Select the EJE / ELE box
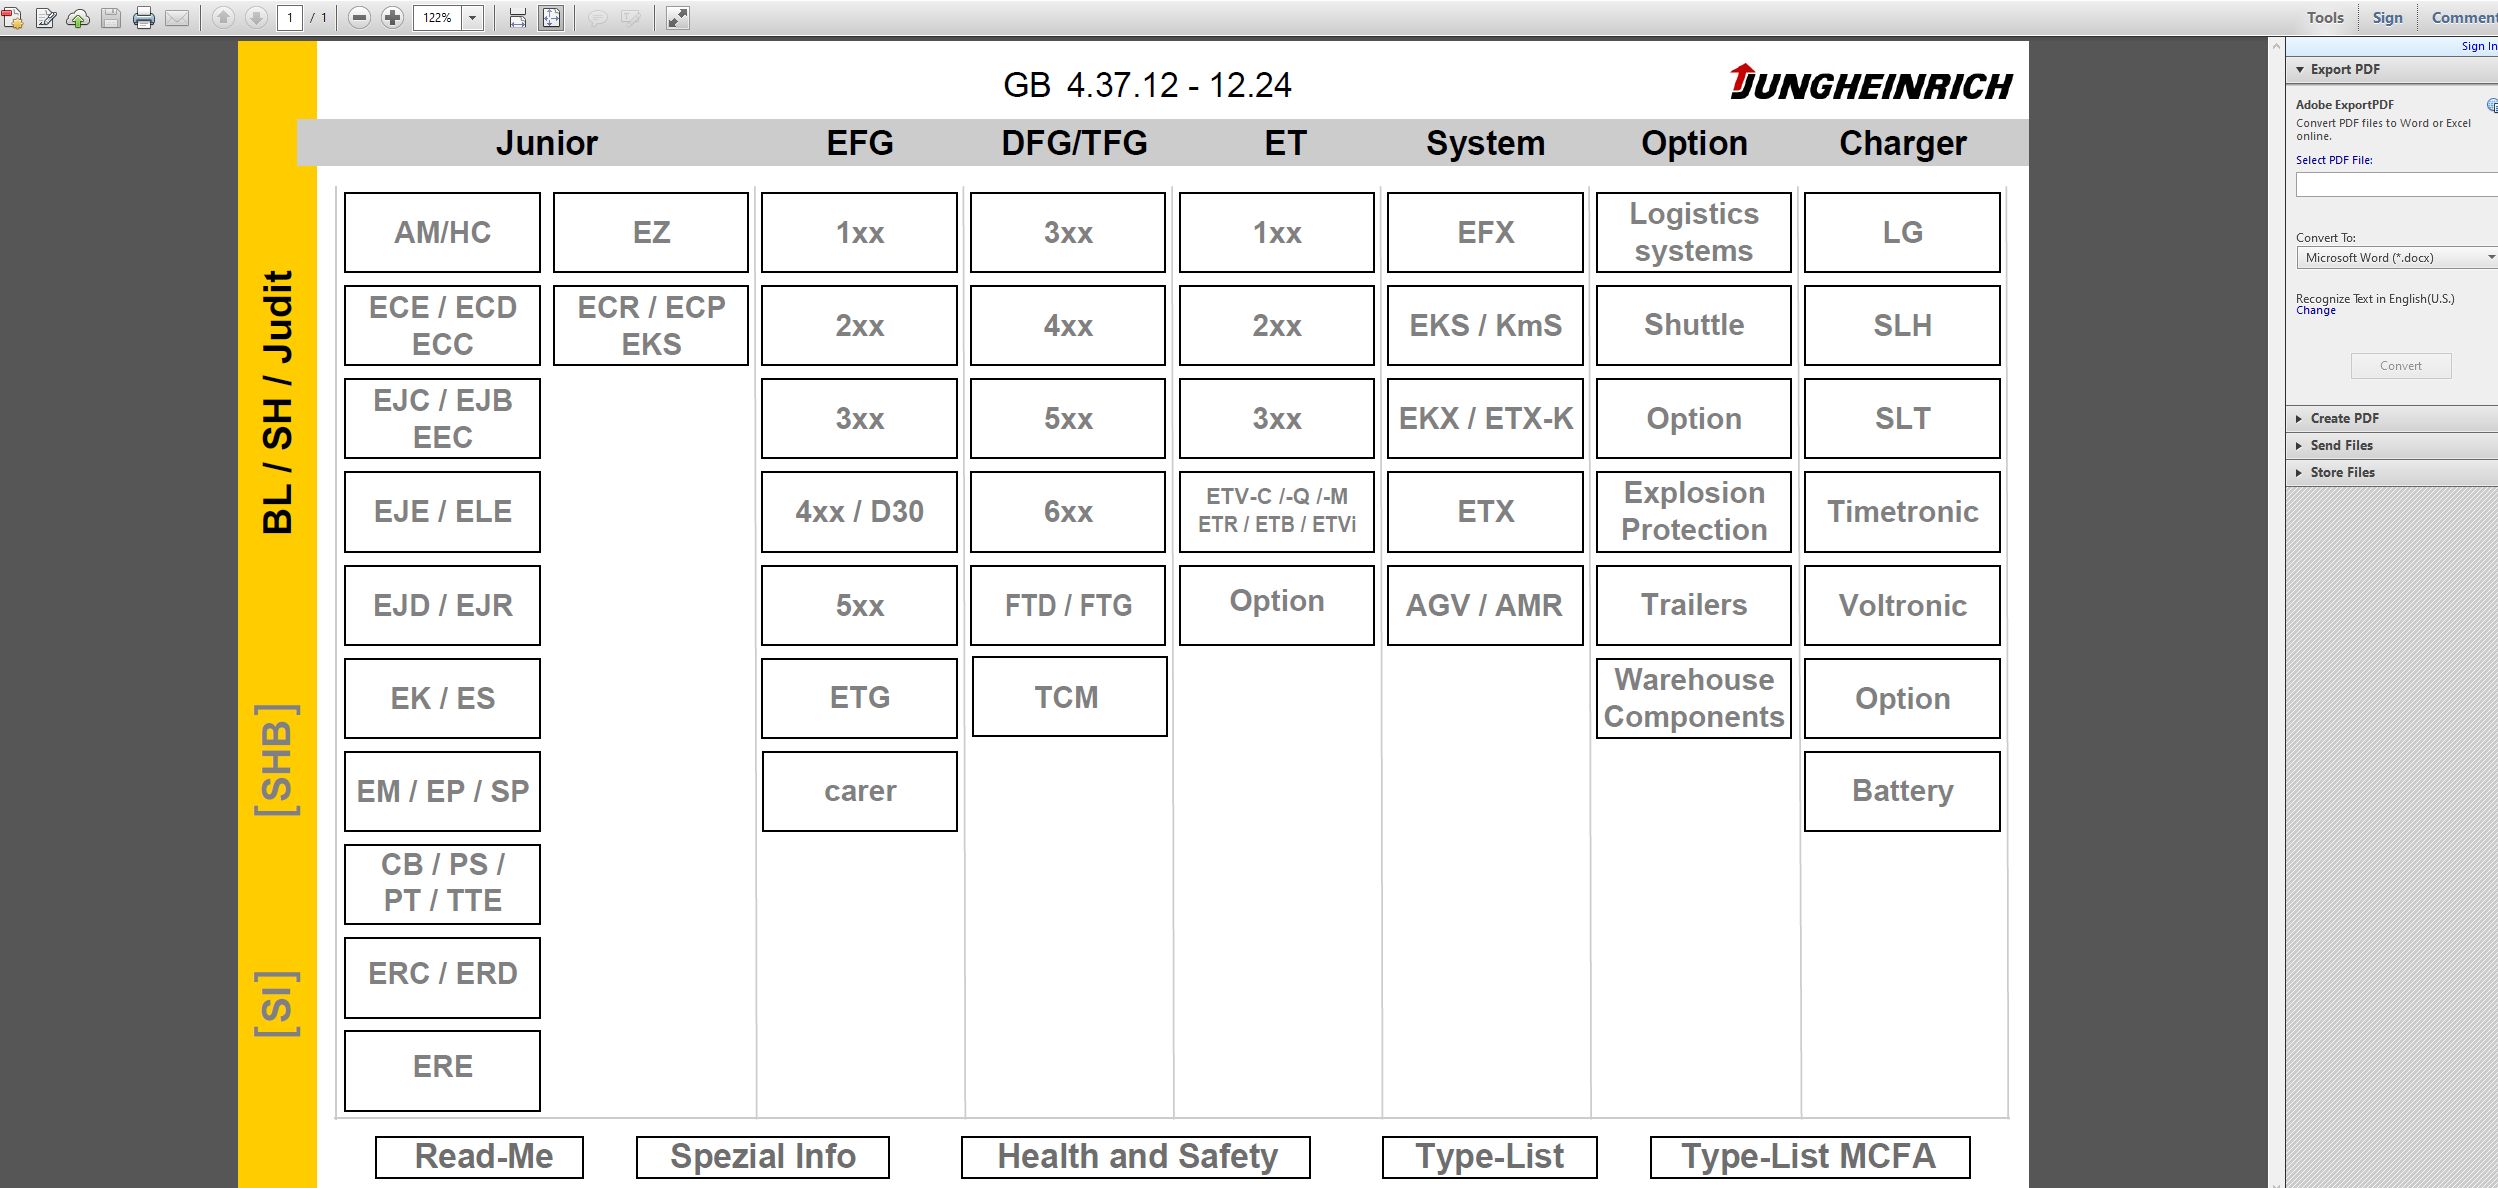Image resolution: width=2498 pixels, height=1188 pixels. click(442, 511)
